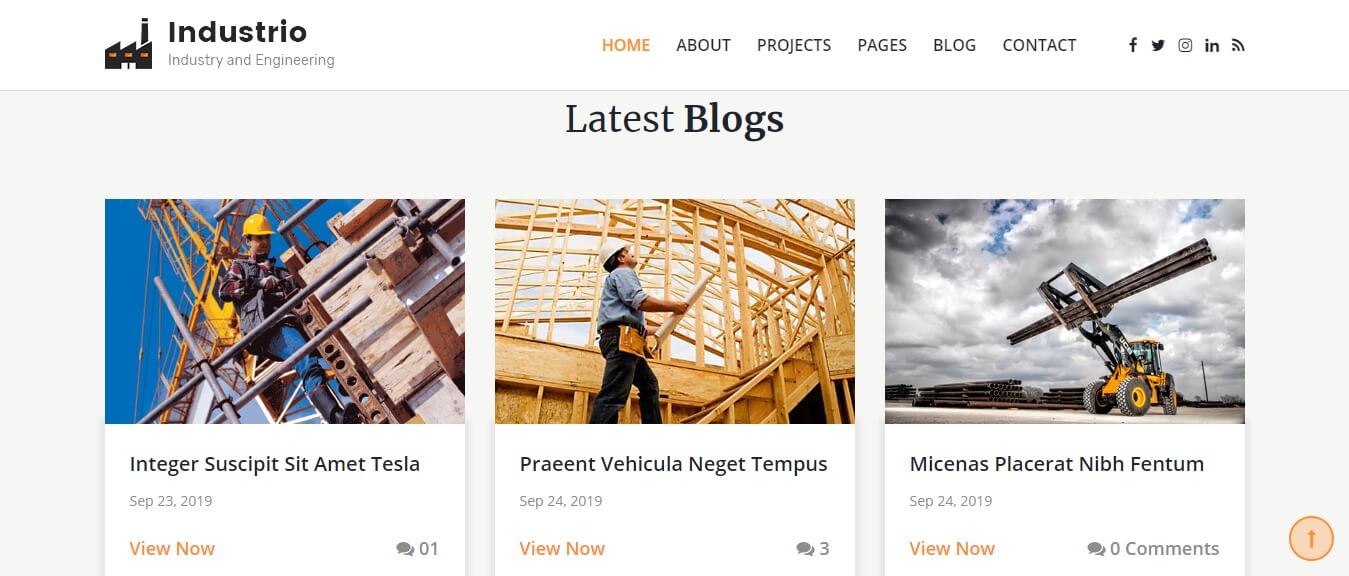Open the LinkedIn social icon
This screenshot has width=1349, height=576.
click(1212, 45)
